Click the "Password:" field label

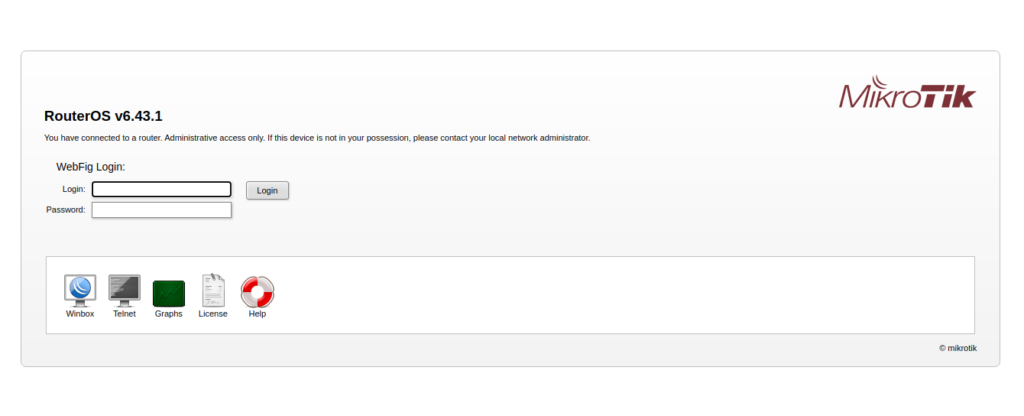tap(66, 210)
